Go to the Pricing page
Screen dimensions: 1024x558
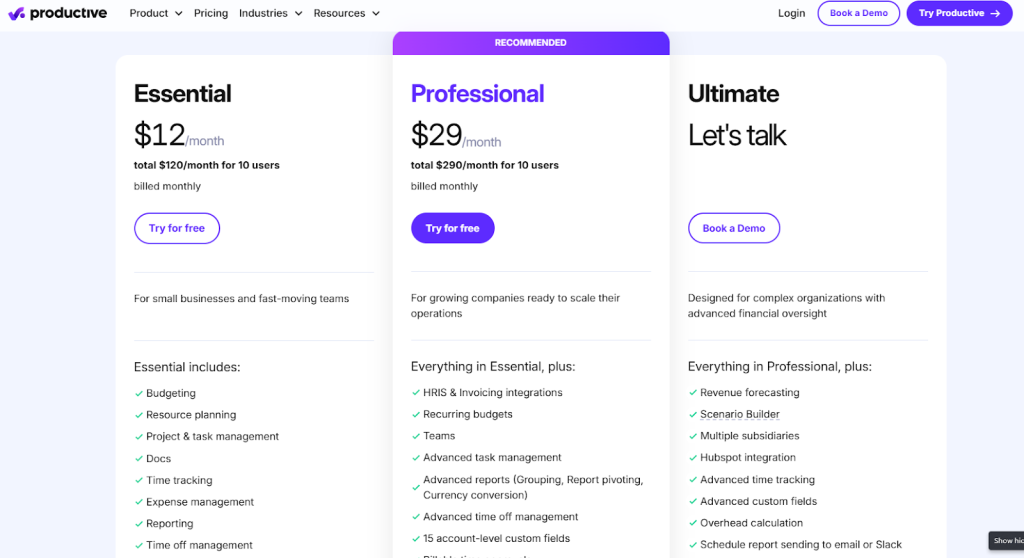[211, 14]
